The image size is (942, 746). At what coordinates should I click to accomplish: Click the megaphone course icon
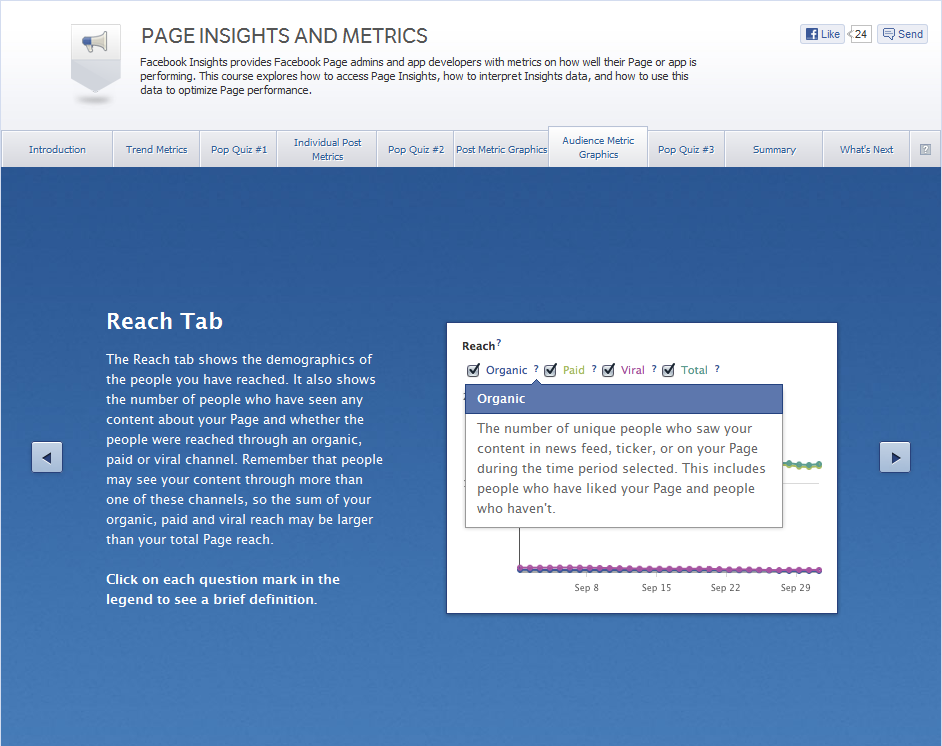point(96,58)
